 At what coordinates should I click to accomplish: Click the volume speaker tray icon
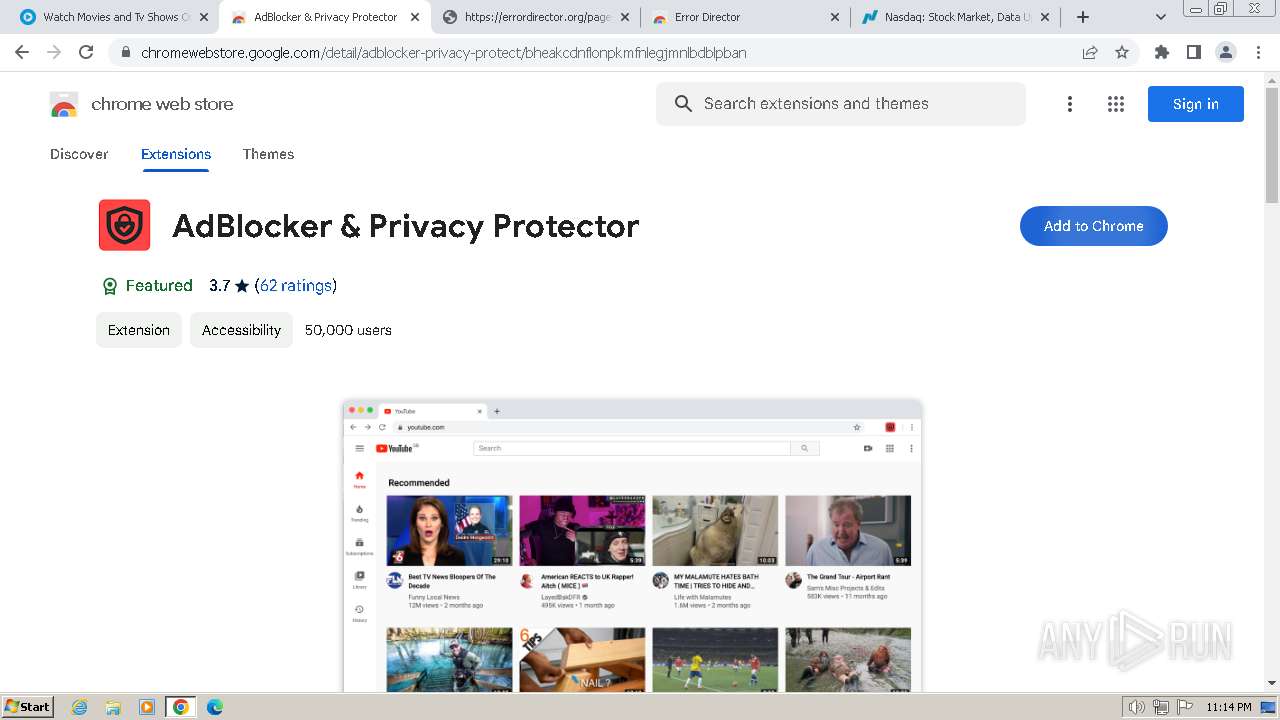[1137, 707]
